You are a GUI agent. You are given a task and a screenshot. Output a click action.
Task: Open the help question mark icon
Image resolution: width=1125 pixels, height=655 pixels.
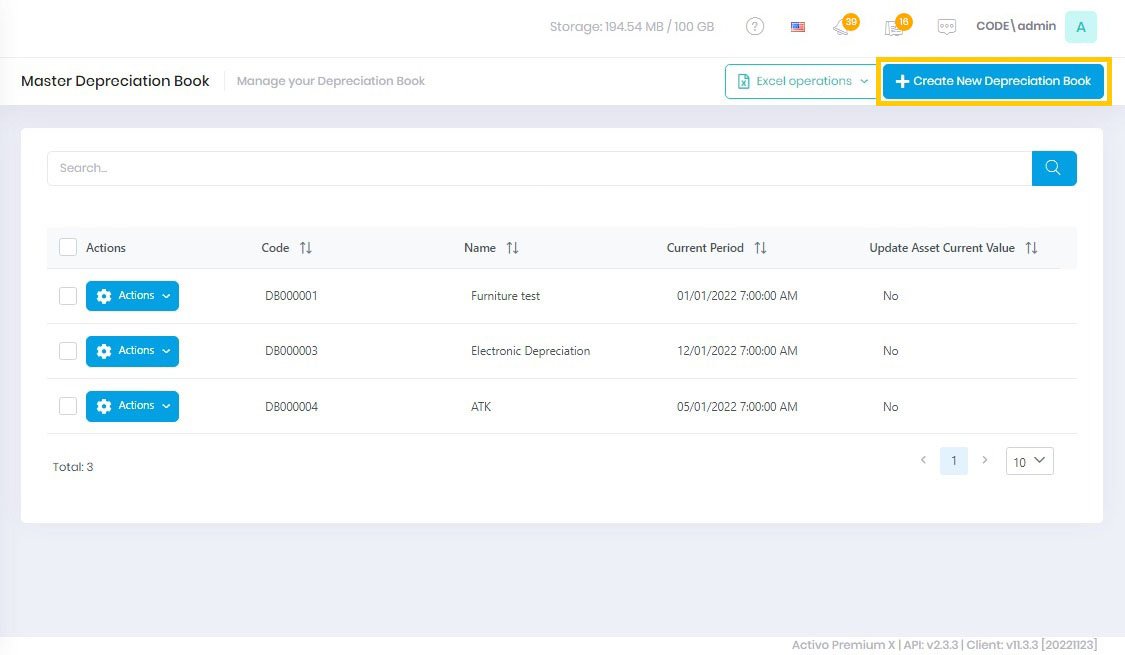[x=755, y=26]
